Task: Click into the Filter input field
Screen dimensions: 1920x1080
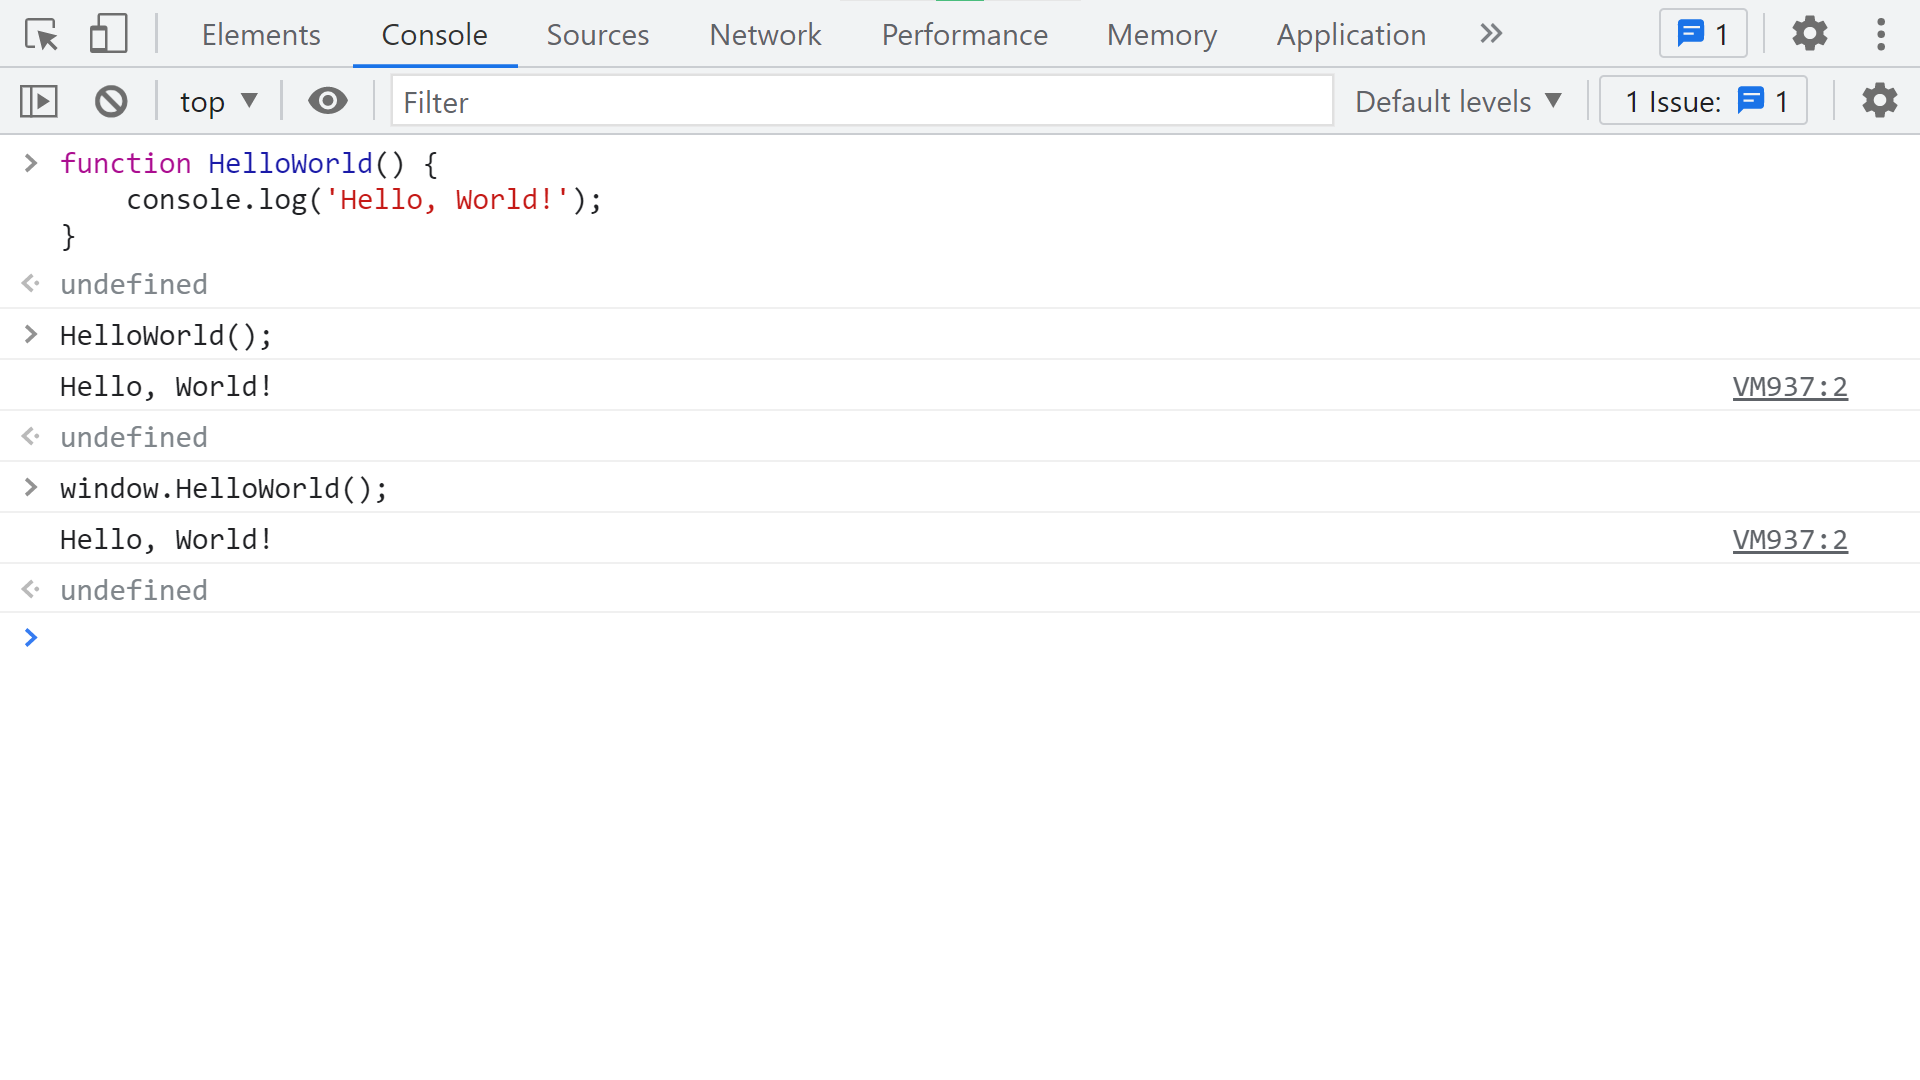Action: coord(860,101)
